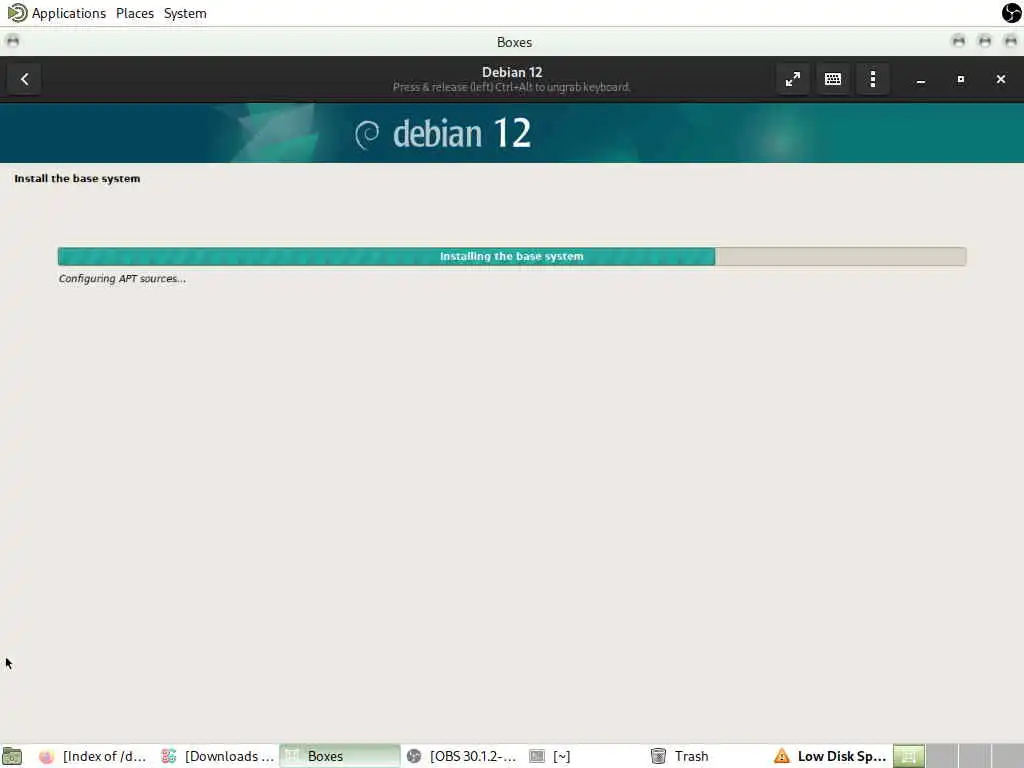The height and width of the screenshot is (768, 1024).
Task: Click the Install the base system heading
Action: [x=77, y=178]
